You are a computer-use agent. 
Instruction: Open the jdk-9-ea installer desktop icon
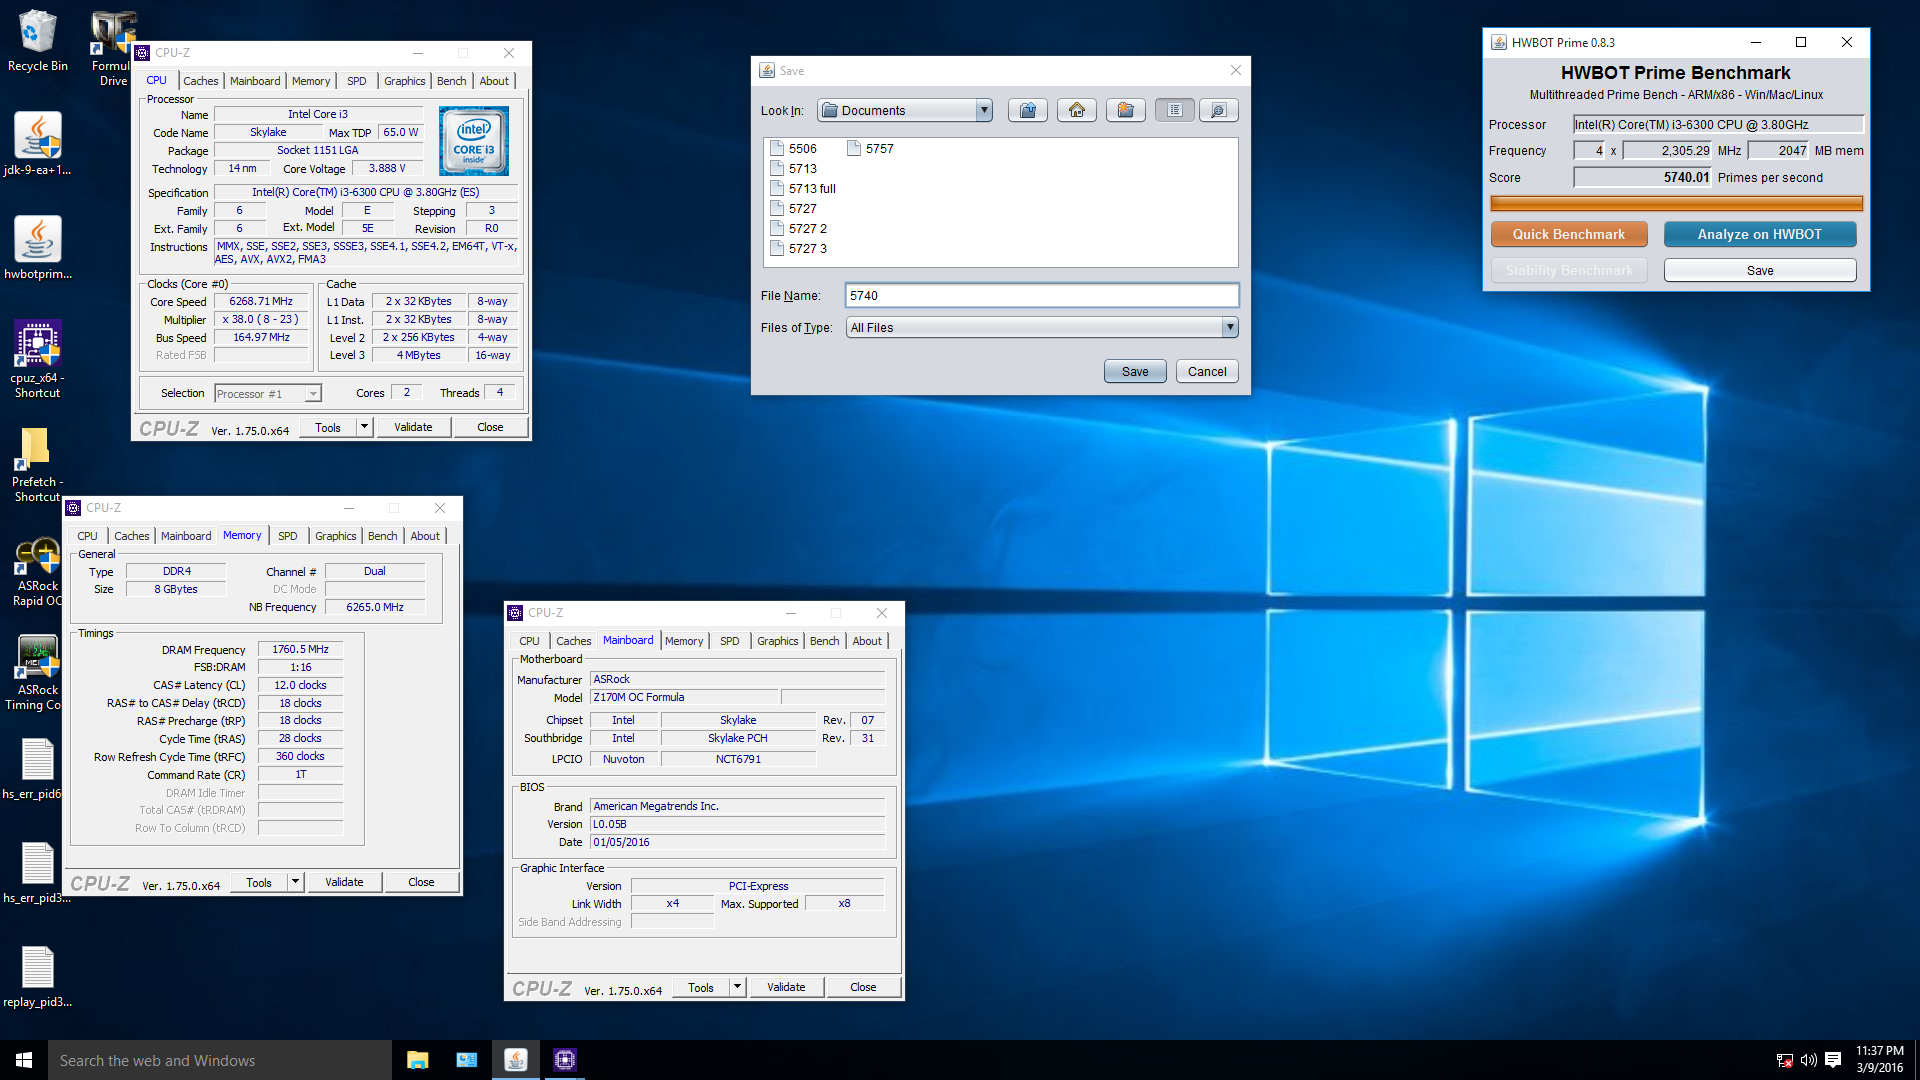tap(38, 145)
